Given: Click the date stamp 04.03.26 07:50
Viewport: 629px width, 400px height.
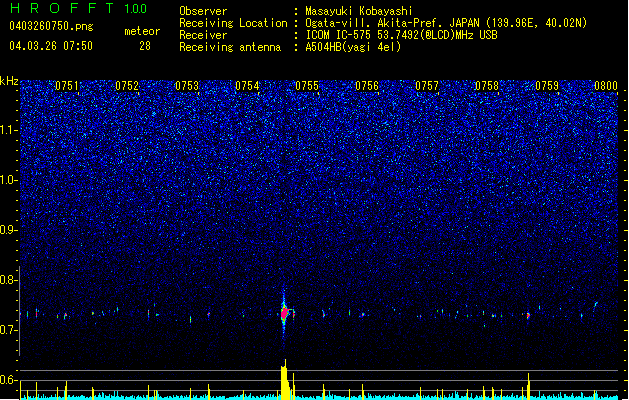Looking at the screenshot, I should point(51,46).
